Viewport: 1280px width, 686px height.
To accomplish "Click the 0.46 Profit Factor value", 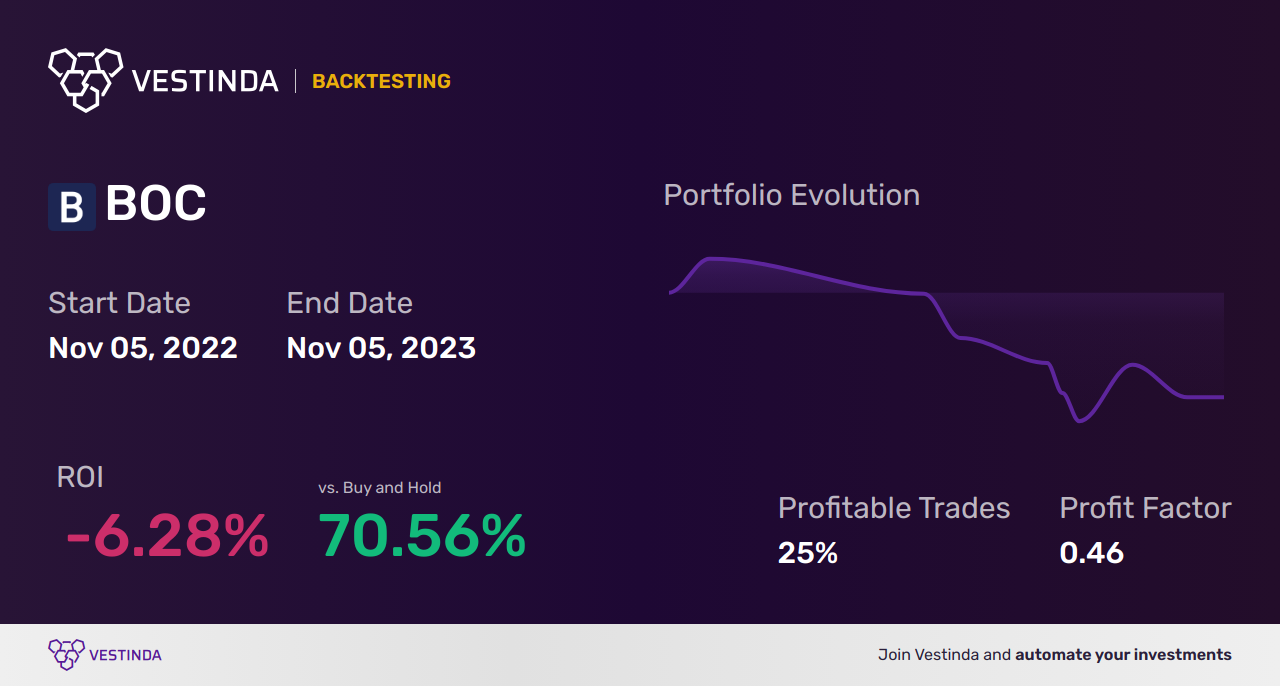I will pyautogui.click(x=1091, y=552).
